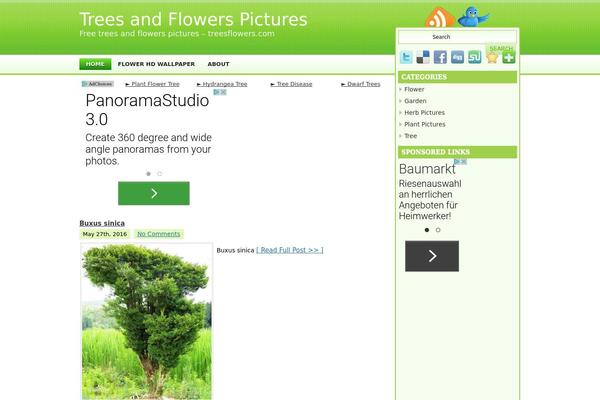
Task: Click the green arrow button in PanoramaStudio ad
Action: coord(153,193)
